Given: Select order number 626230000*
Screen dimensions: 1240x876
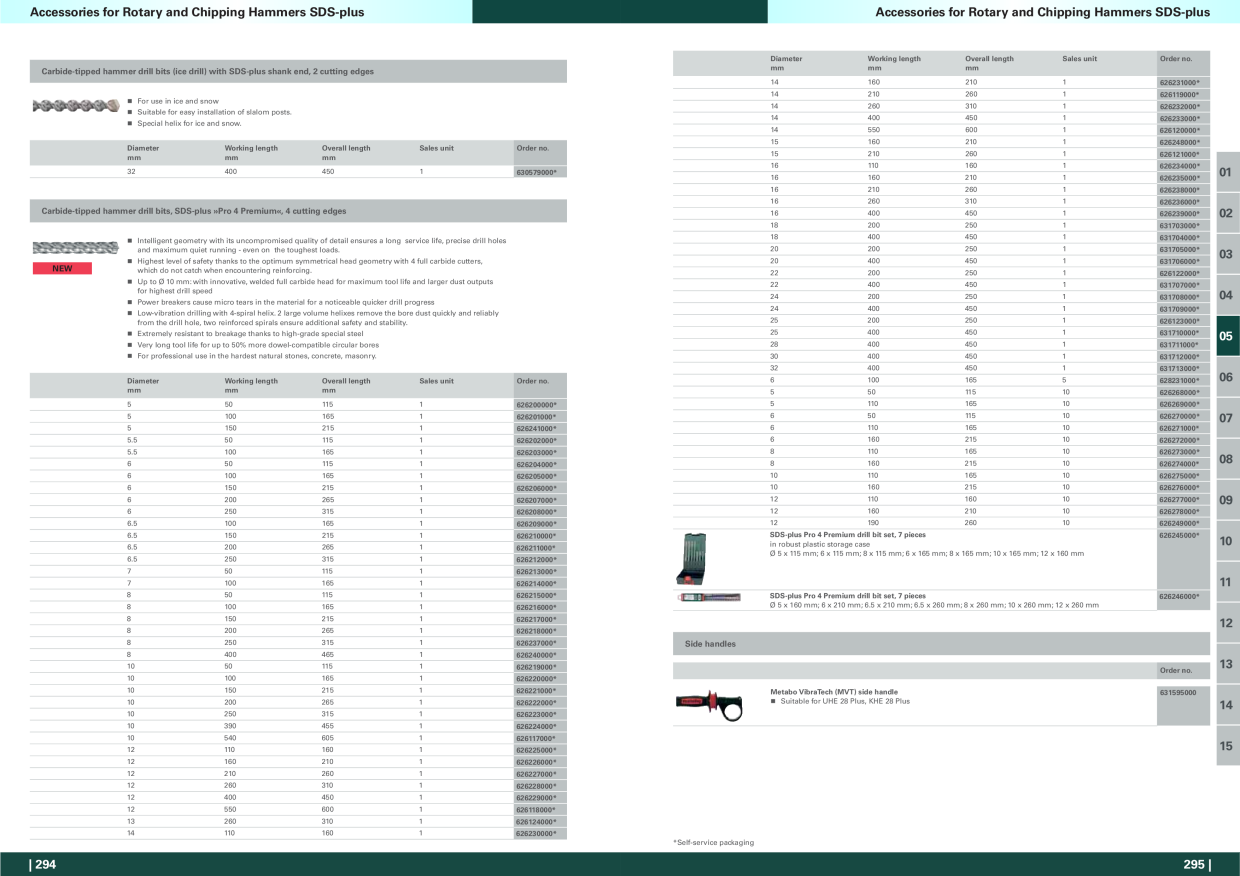Looking at the screenshot, I should (x=535, y=833).
